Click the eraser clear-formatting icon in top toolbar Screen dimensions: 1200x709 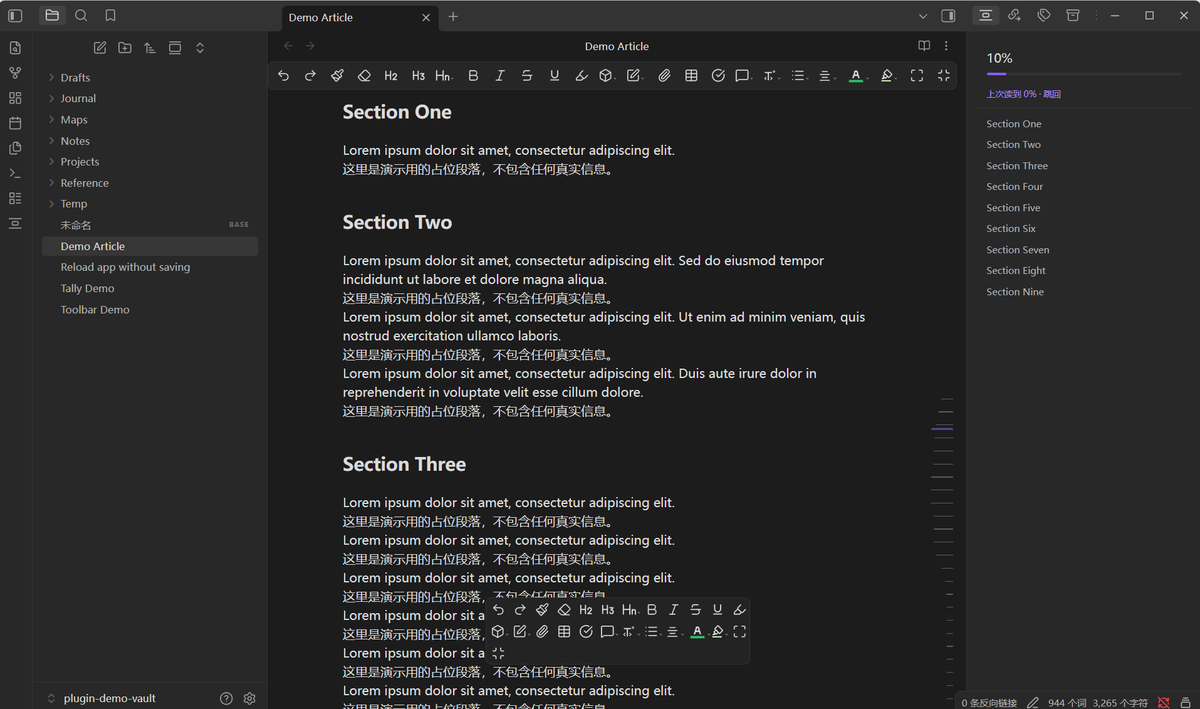coord(364,76)
